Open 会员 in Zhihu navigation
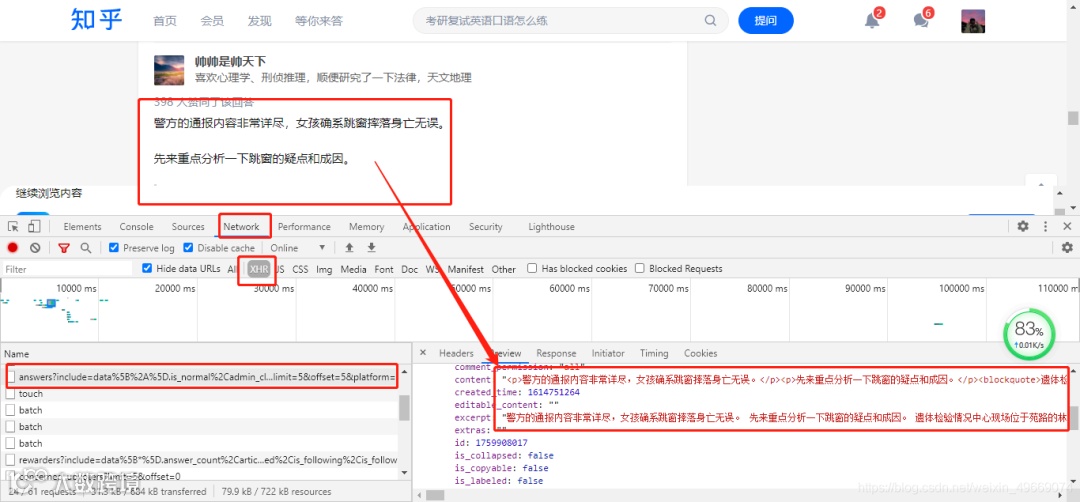The height and width of the screenshot is (502, 1080). (x=212, y=21)
